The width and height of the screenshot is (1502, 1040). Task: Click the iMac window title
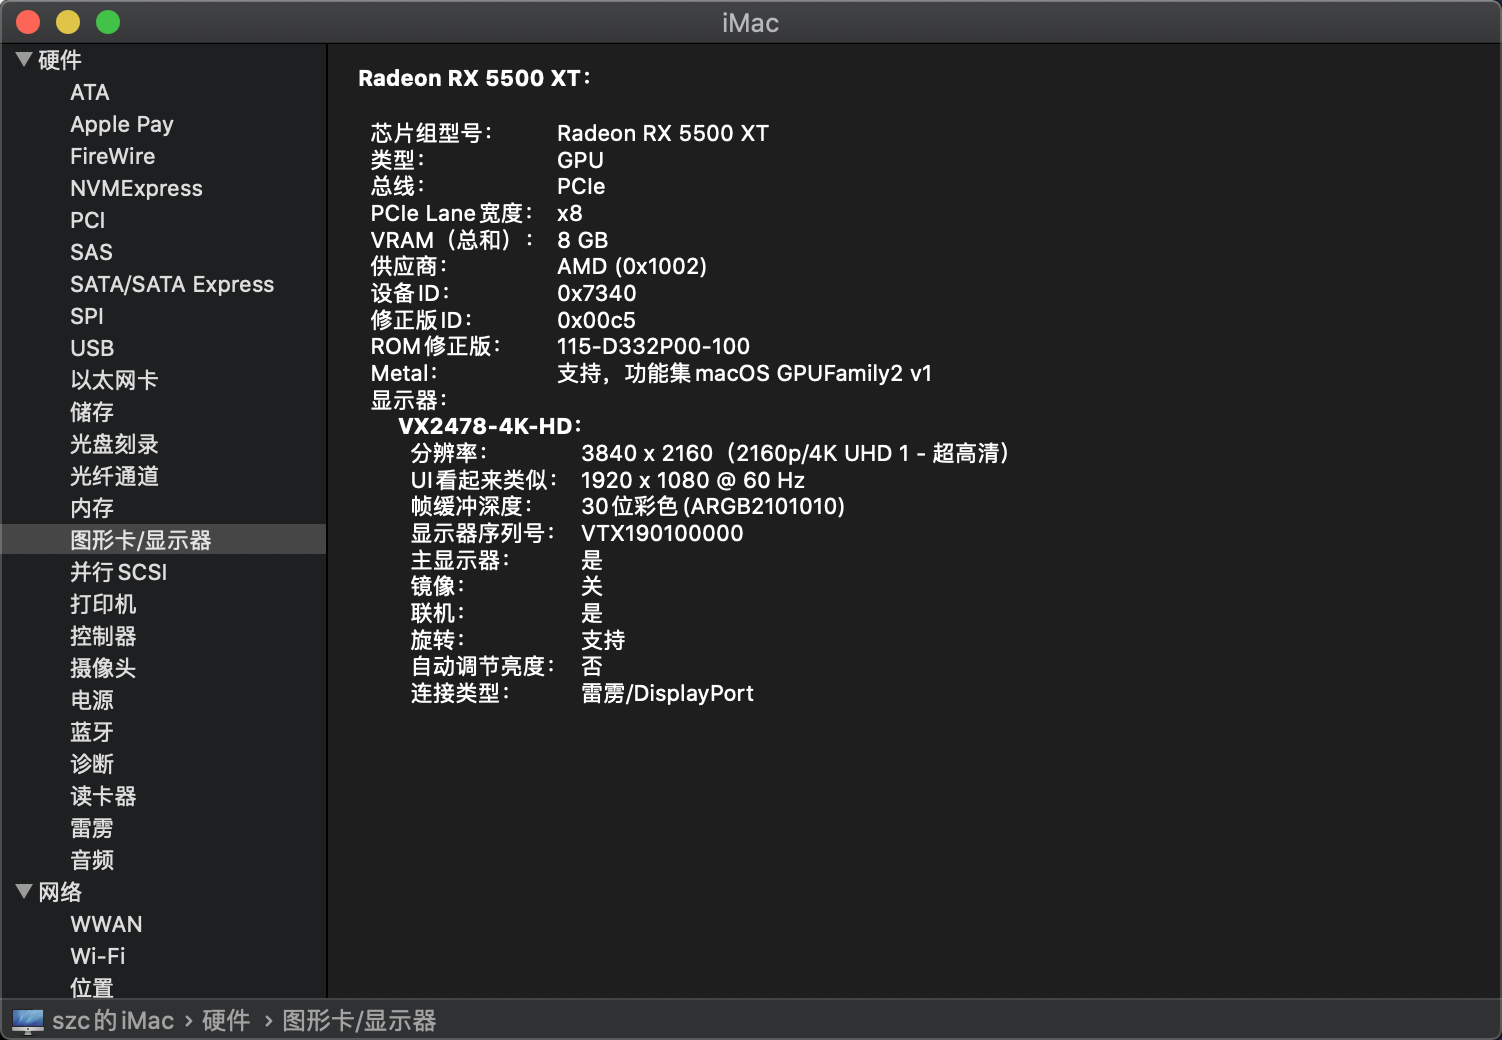pos(751,23)
